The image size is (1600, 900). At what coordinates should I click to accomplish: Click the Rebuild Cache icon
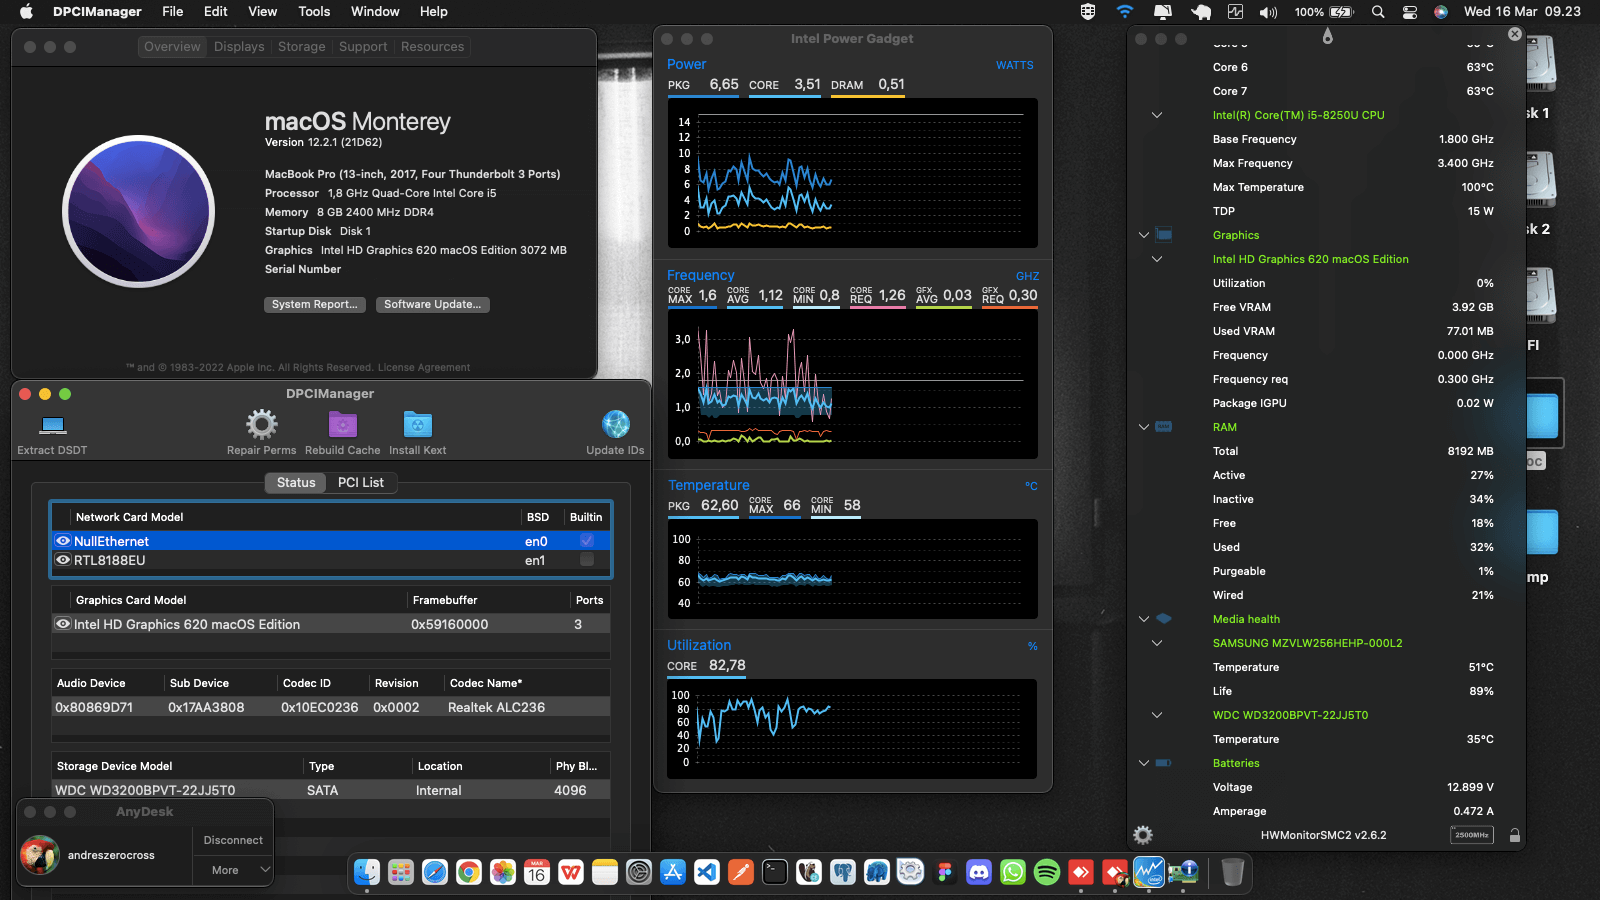(x=342, y=424)
